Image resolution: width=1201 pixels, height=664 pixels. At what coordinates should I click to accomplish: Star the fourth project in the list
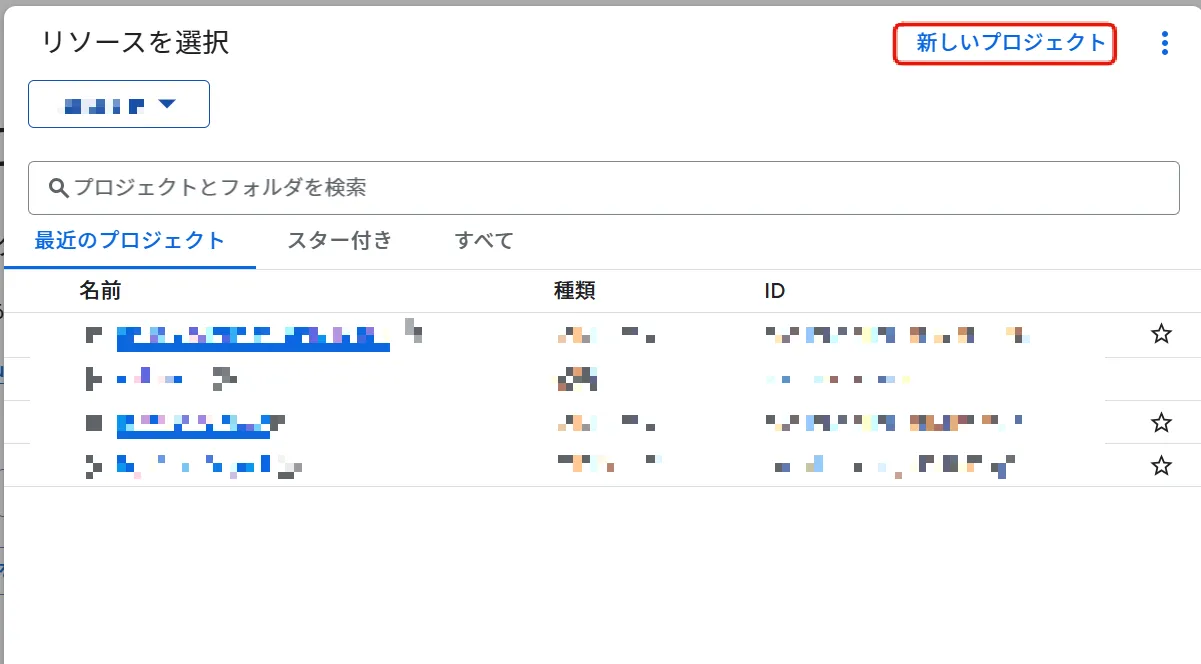(1163, 464)
